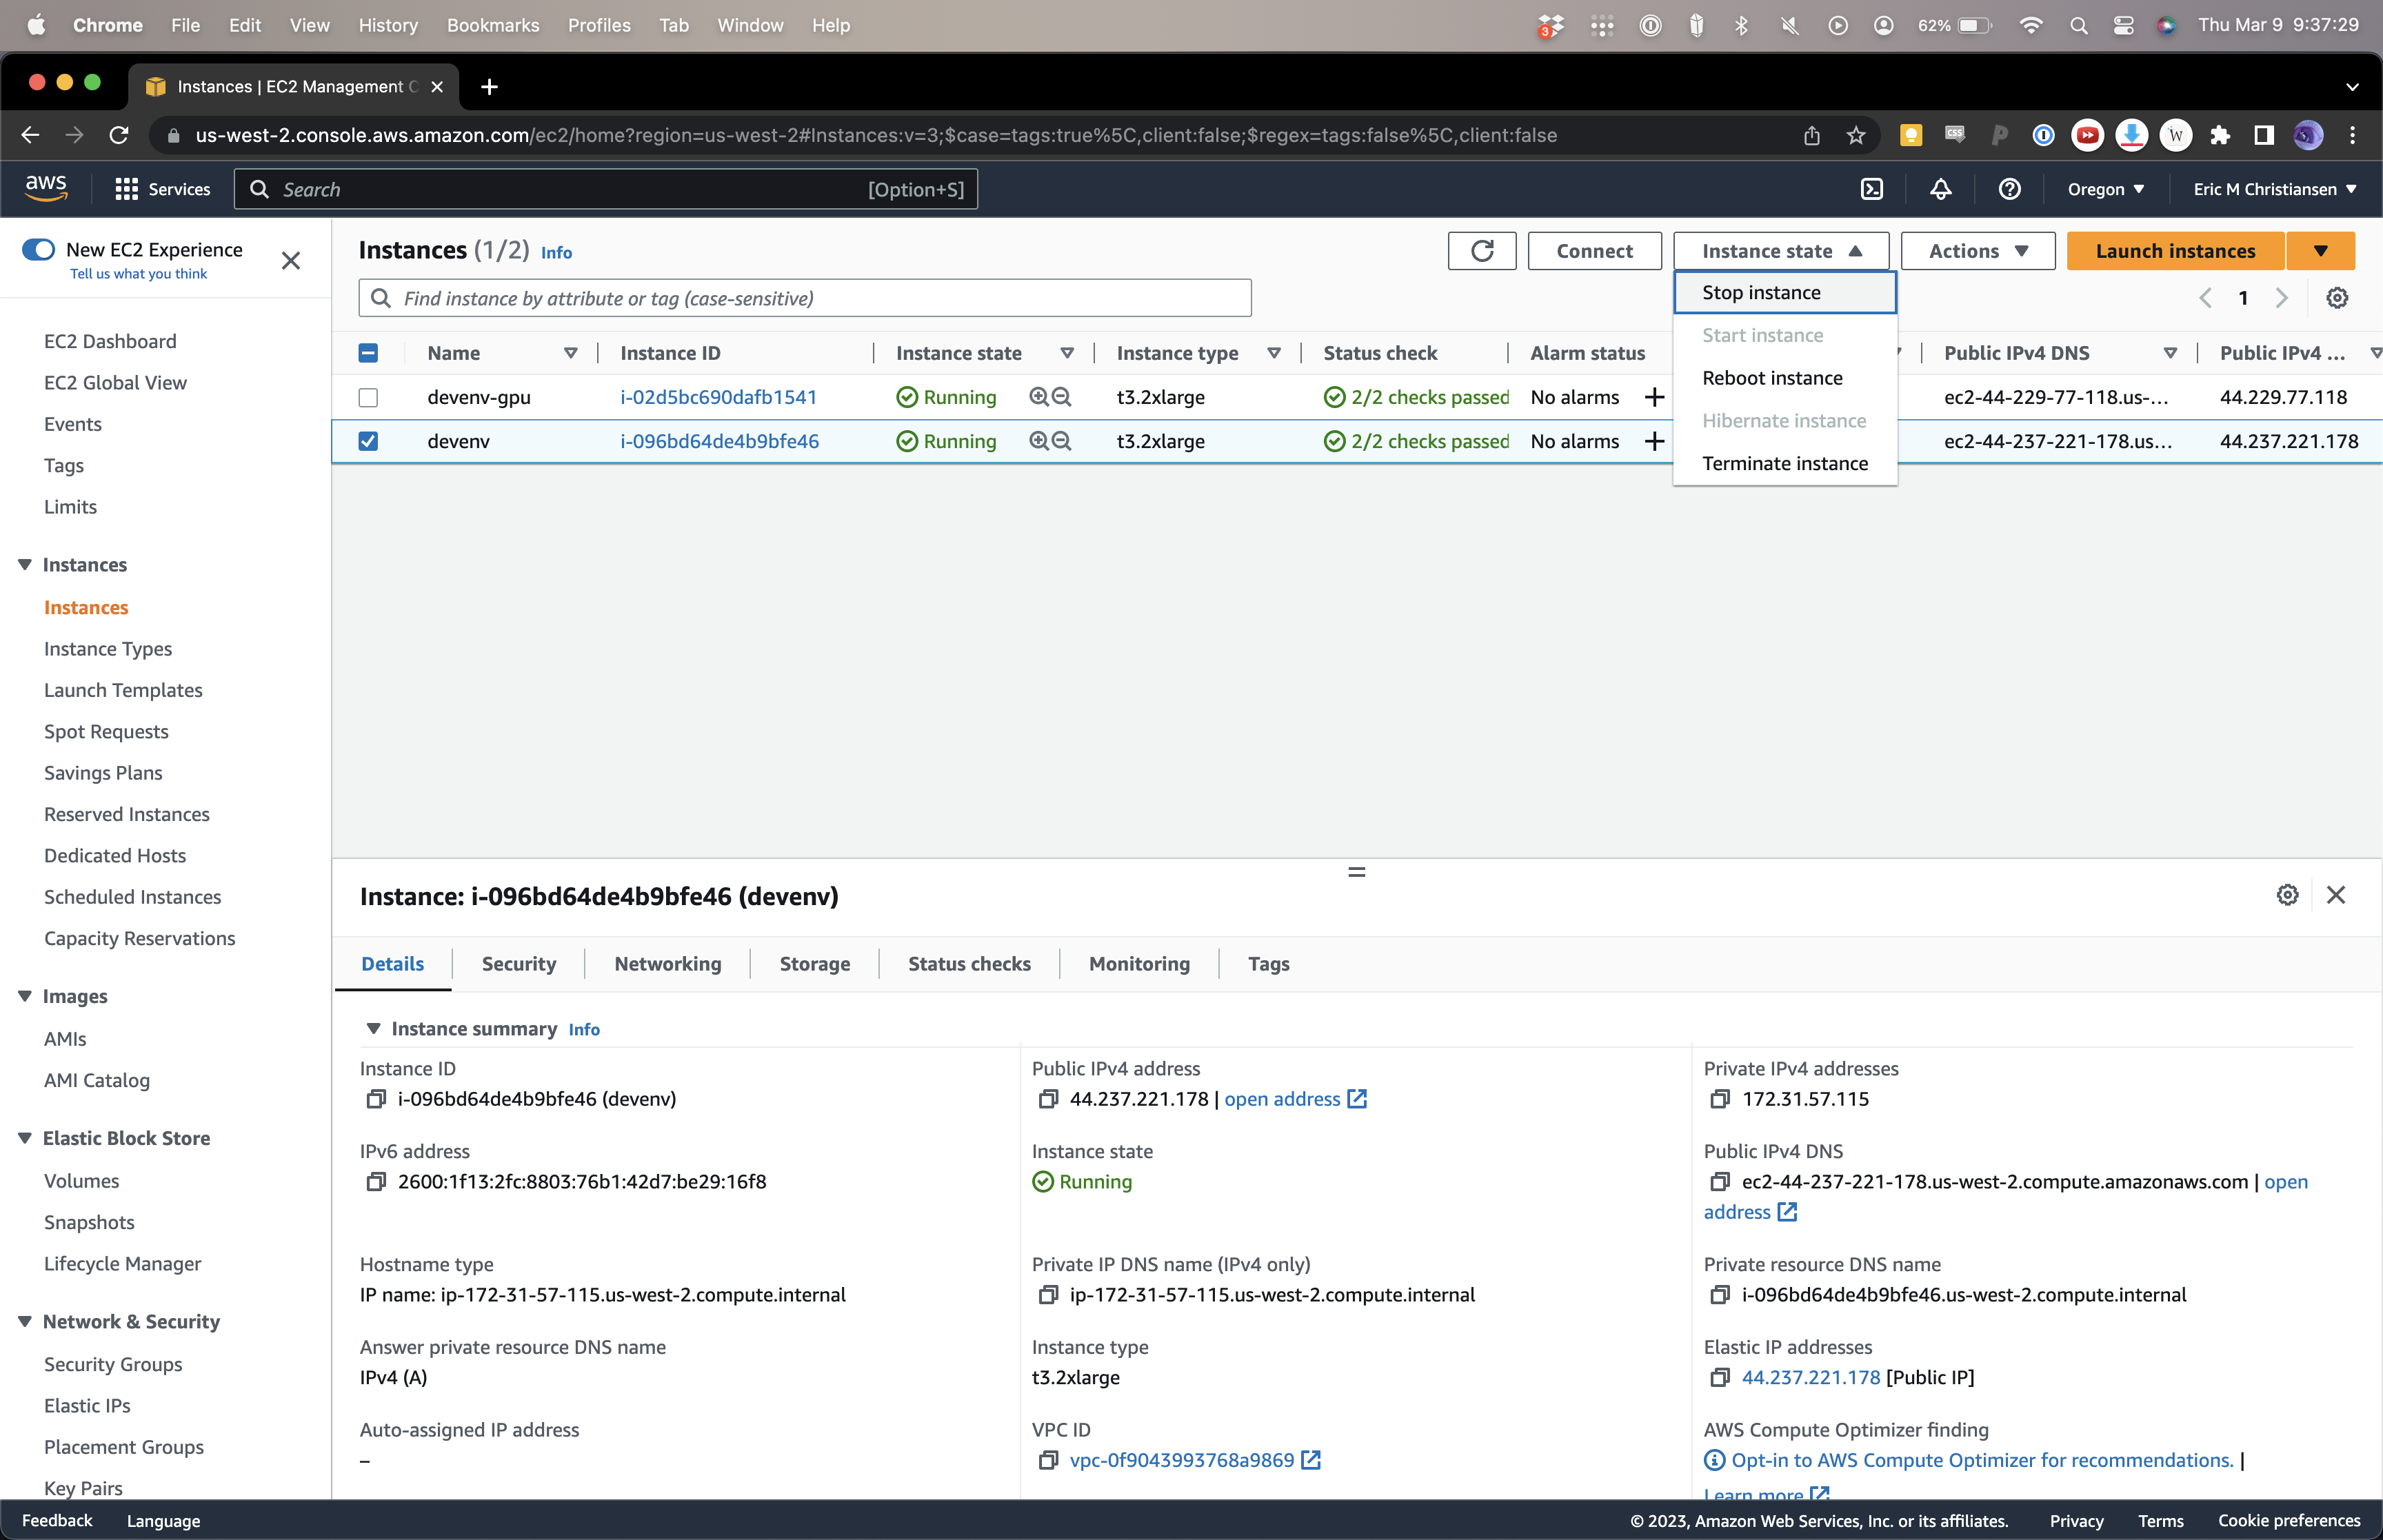Collapse the Elastic Block Store sidebar section
Screen dimensions: 2383x1540
[25, 1138]
